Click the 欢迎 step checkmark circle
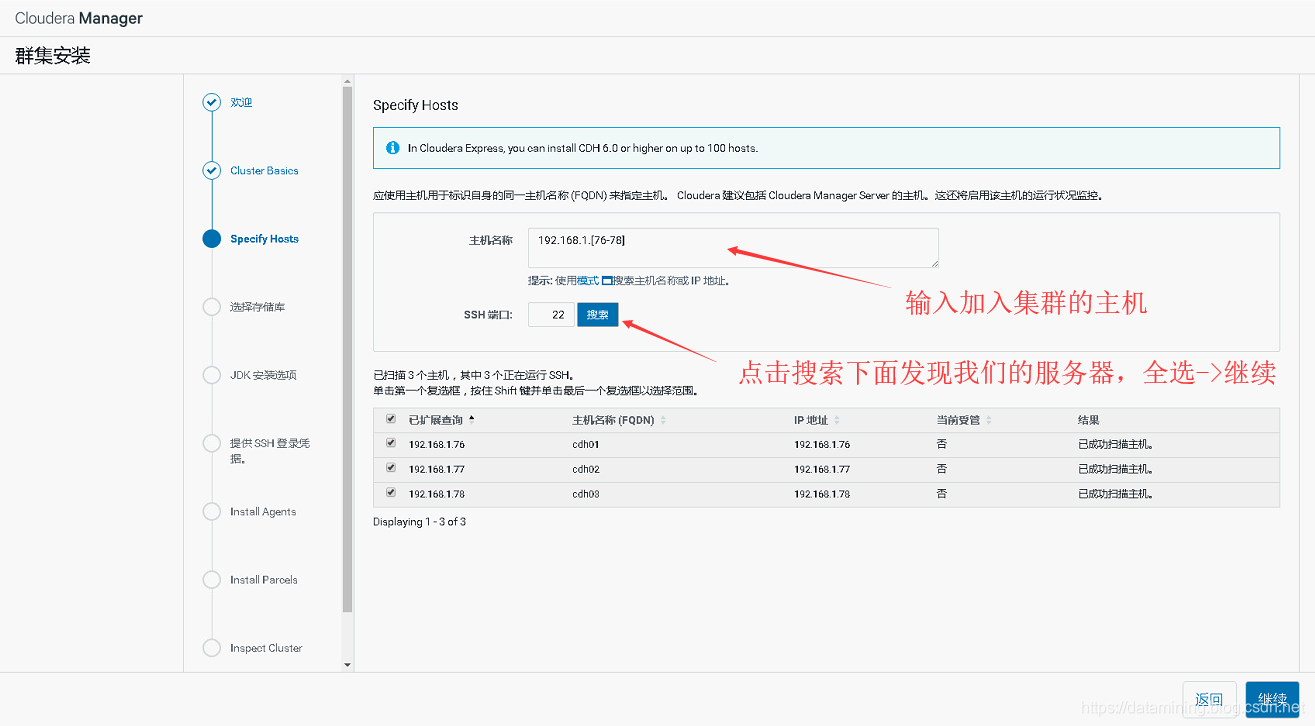This screenshot has width=1315, height=726. tap(211, 102)
